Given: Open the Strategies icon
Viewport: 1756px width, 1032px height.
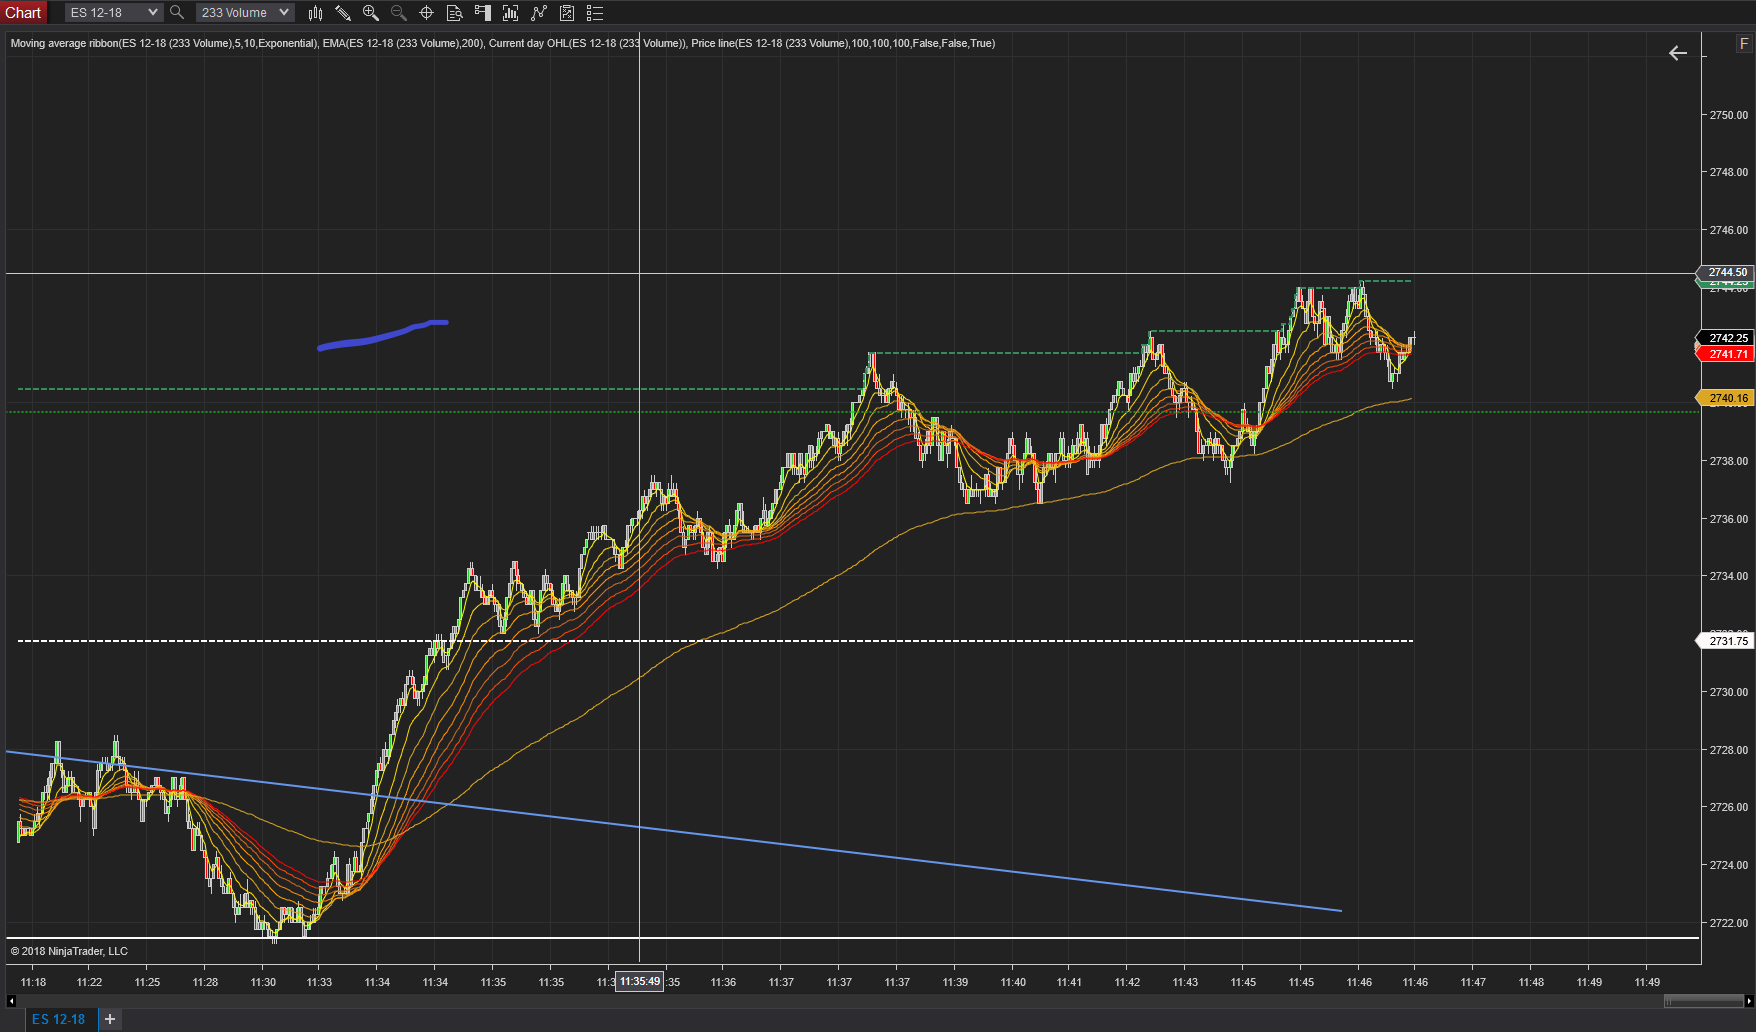Looking at the screenshot, I should click(539, 13).
